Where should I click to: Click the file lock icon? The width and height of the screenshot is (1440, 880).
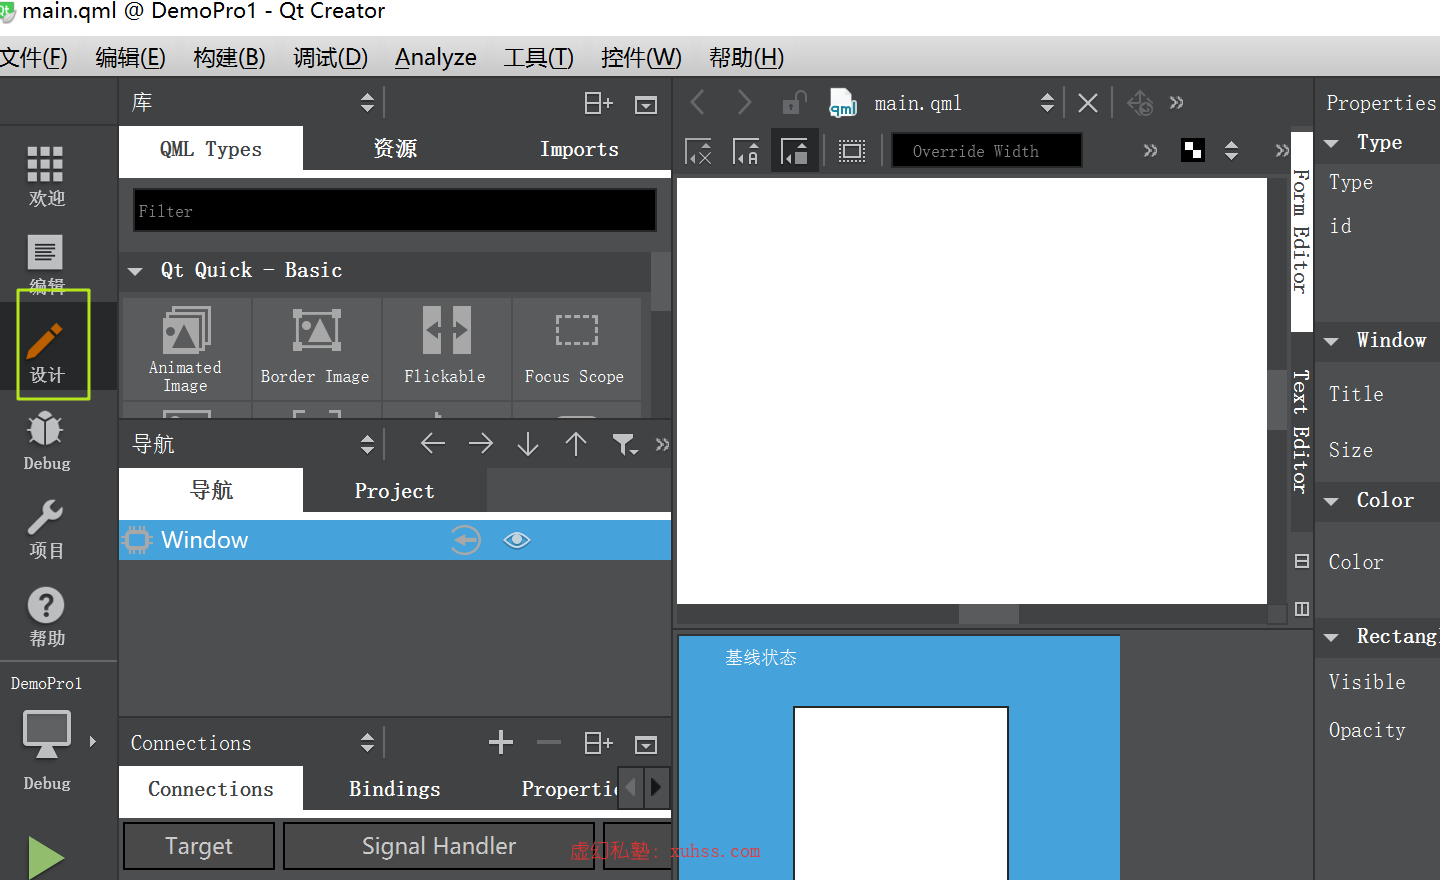(x=794, y=102)
